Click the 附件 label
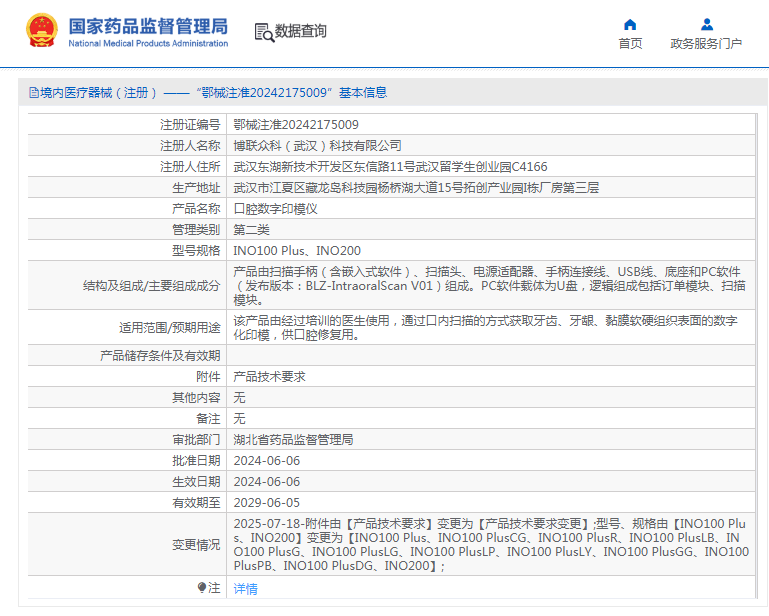Screen dimensions: 769x616 208,377
